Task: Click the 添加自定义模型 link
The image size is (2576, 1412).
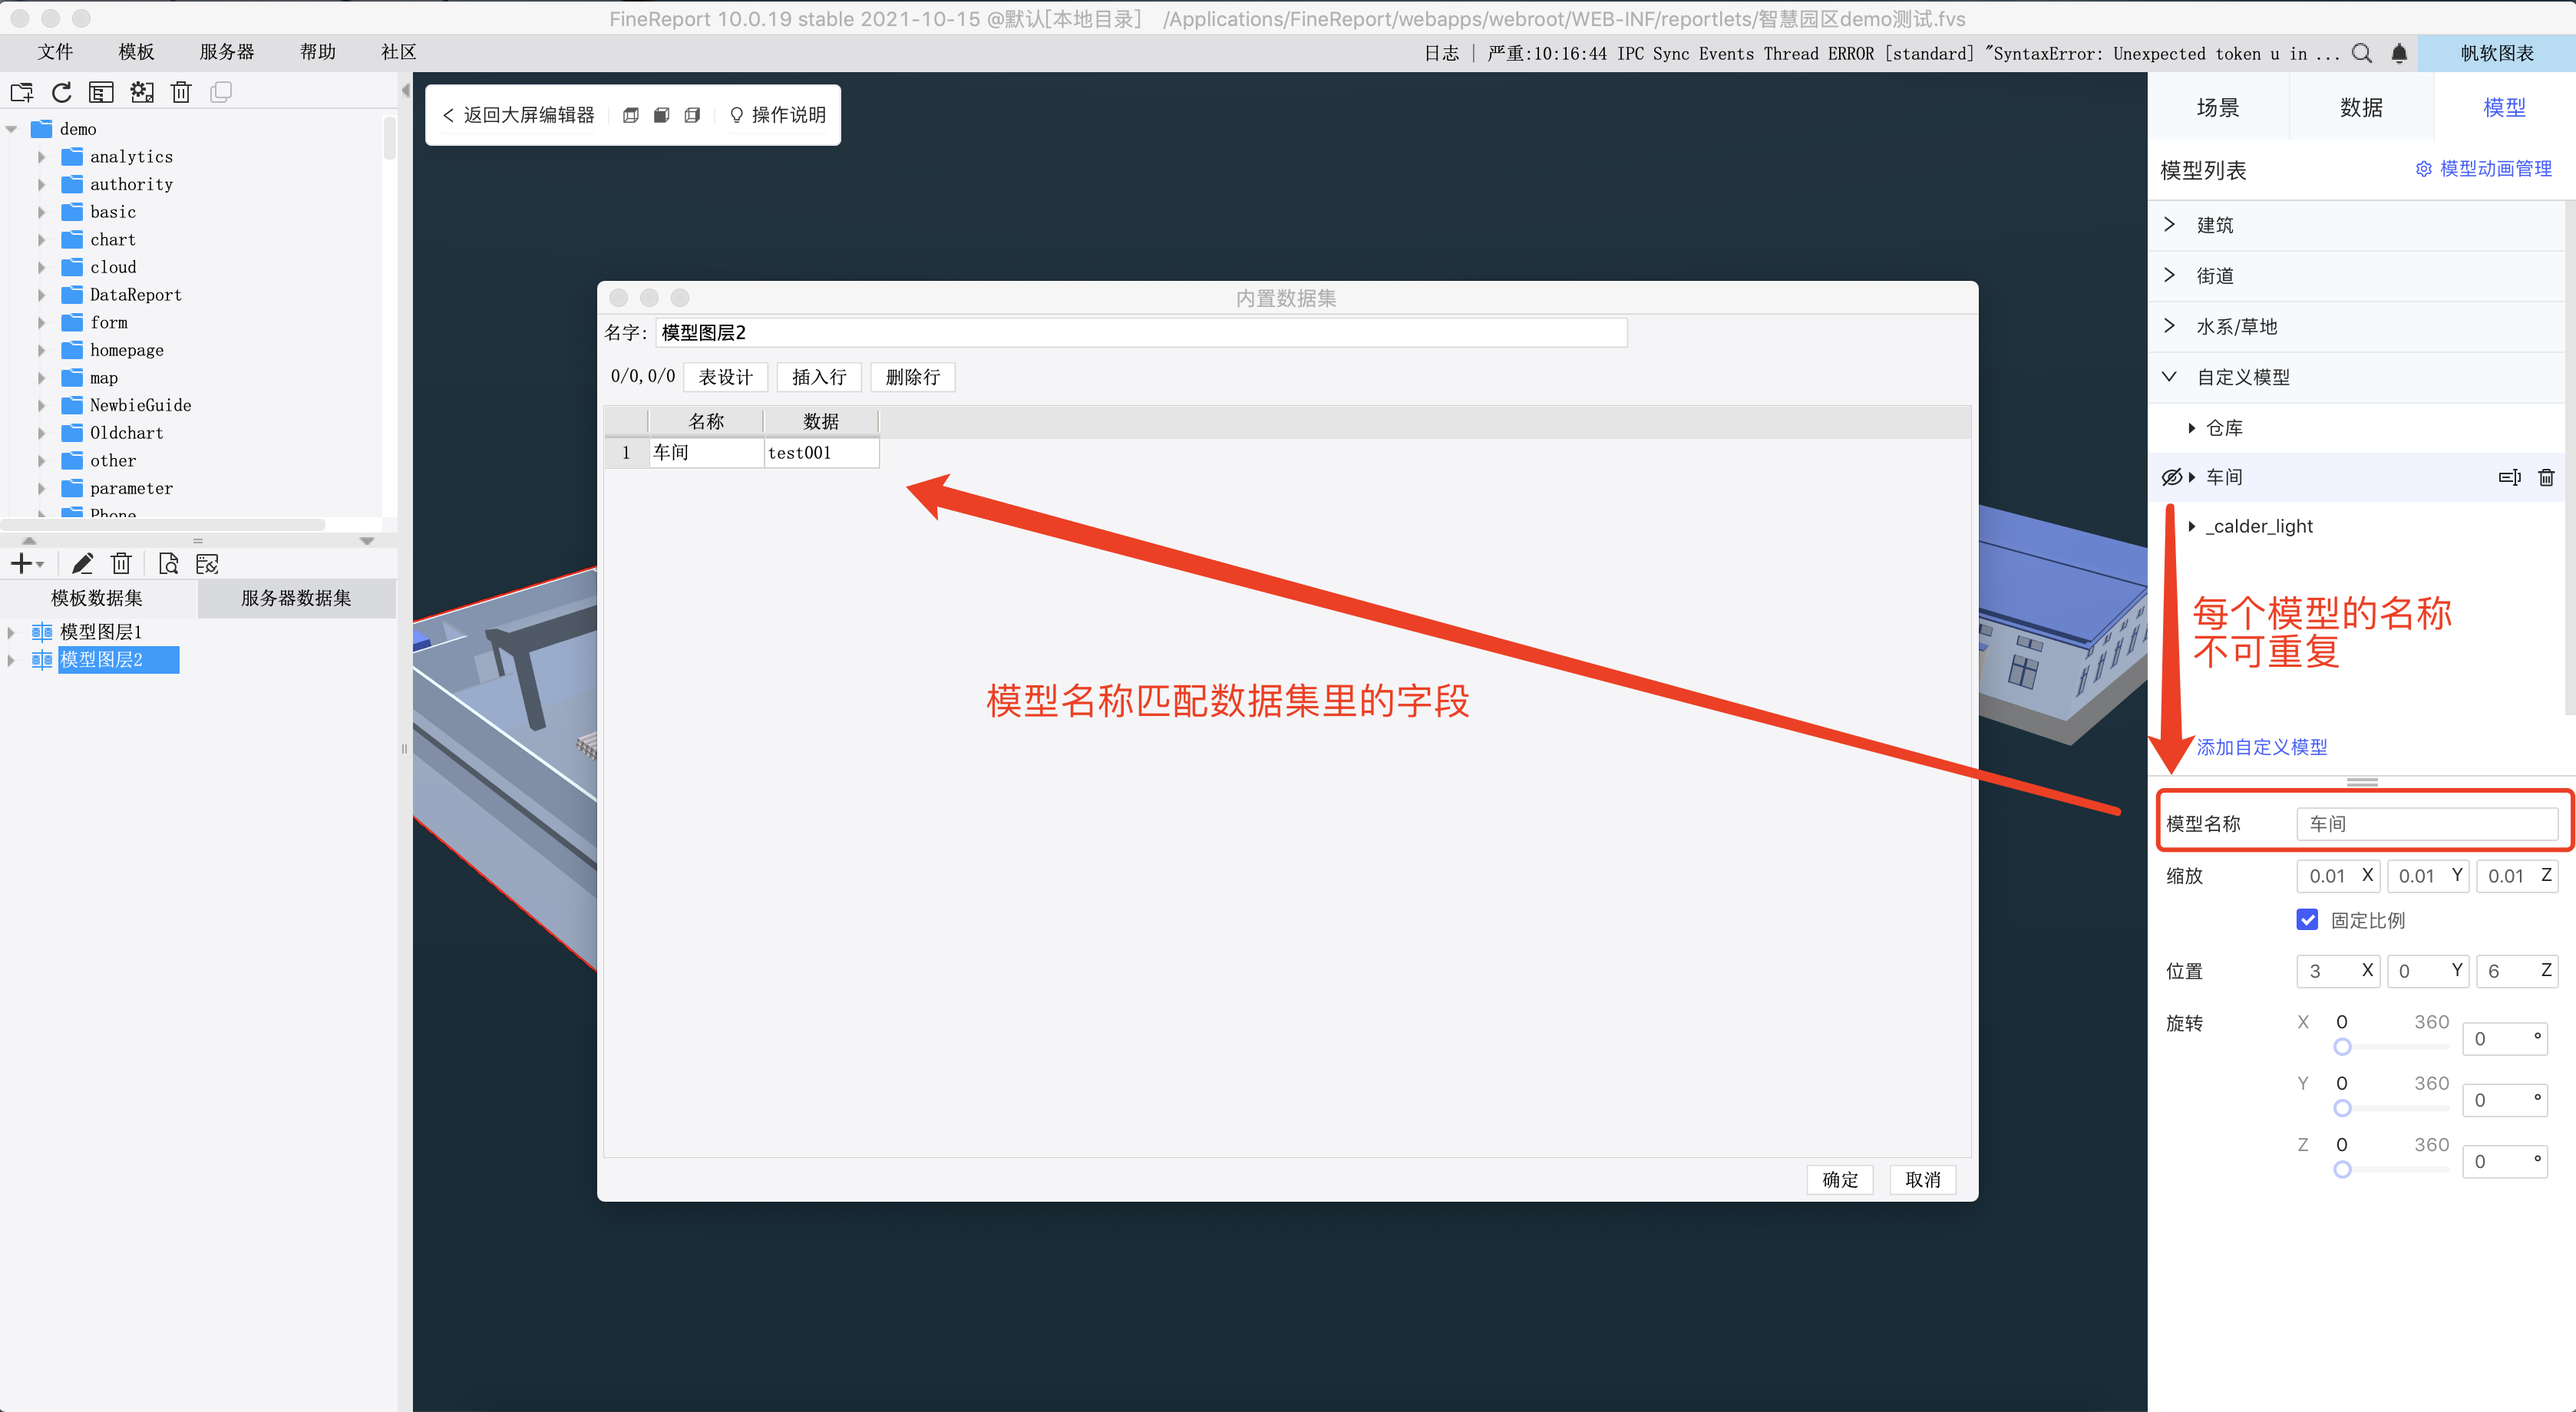Action: [x=2261, y=747]
